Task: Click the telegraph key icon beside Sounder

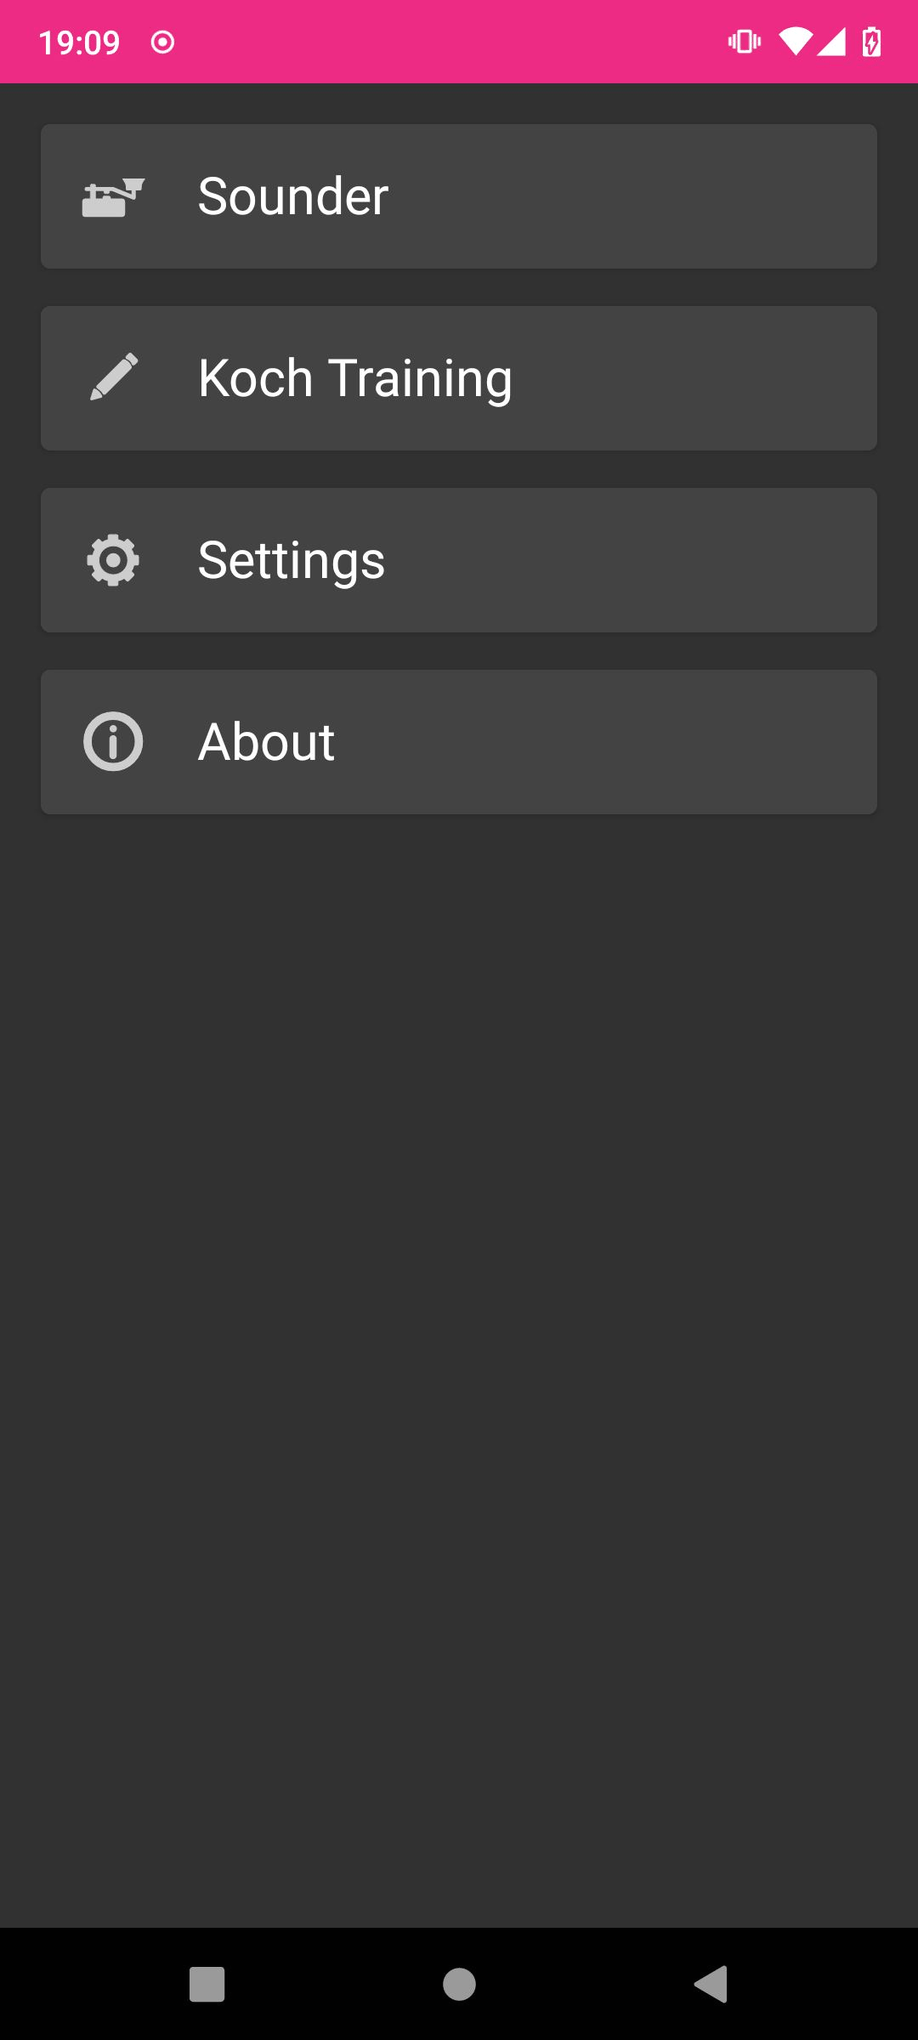Action: click(x=113, y=196)
